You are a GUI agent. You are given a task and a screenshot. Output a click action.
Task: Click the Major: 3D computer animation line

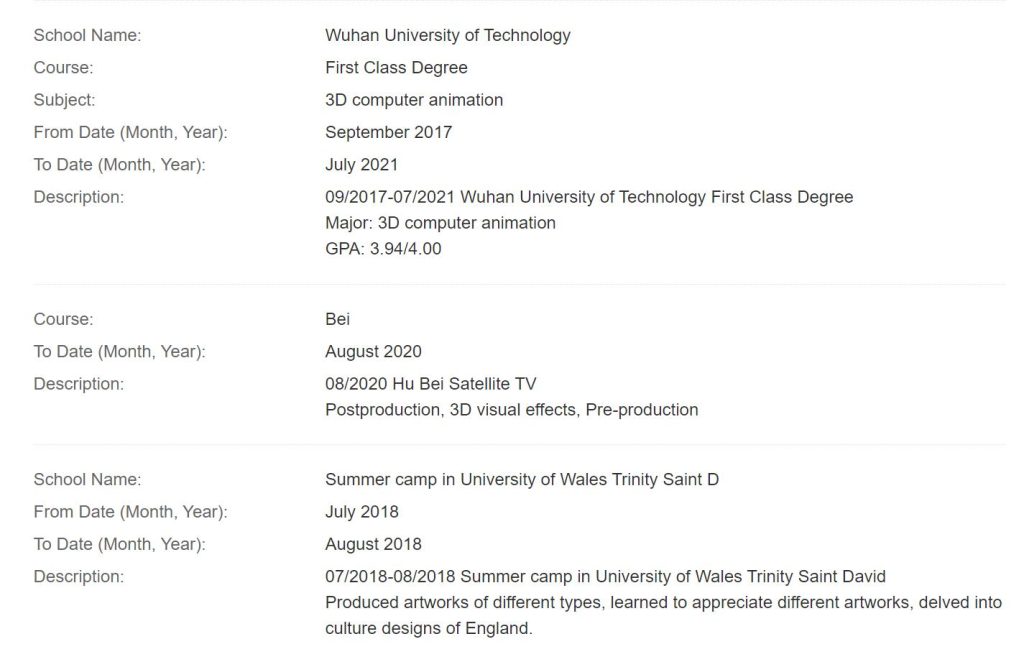(440, 223)
